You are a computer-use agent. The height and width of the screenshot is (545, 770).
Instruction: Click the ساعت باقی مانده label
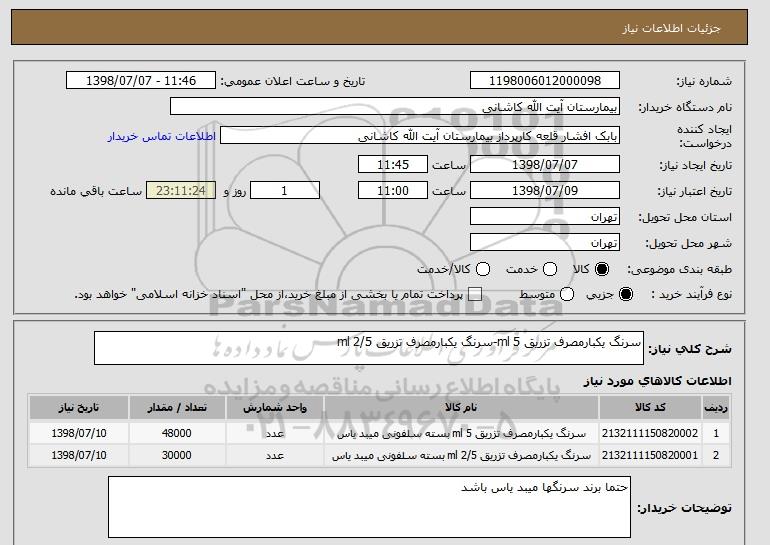[96, 191]
